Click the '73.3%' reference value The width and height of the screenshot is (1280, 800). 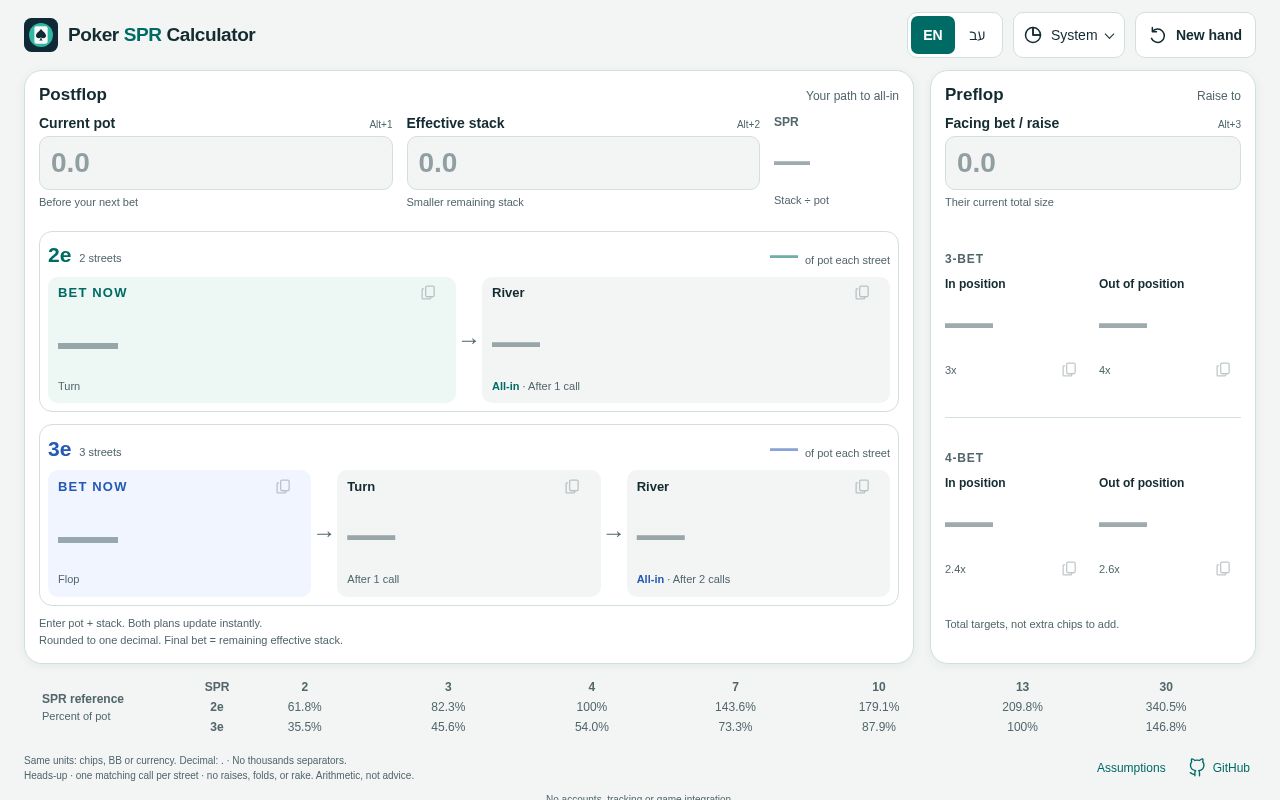(735, 727)
